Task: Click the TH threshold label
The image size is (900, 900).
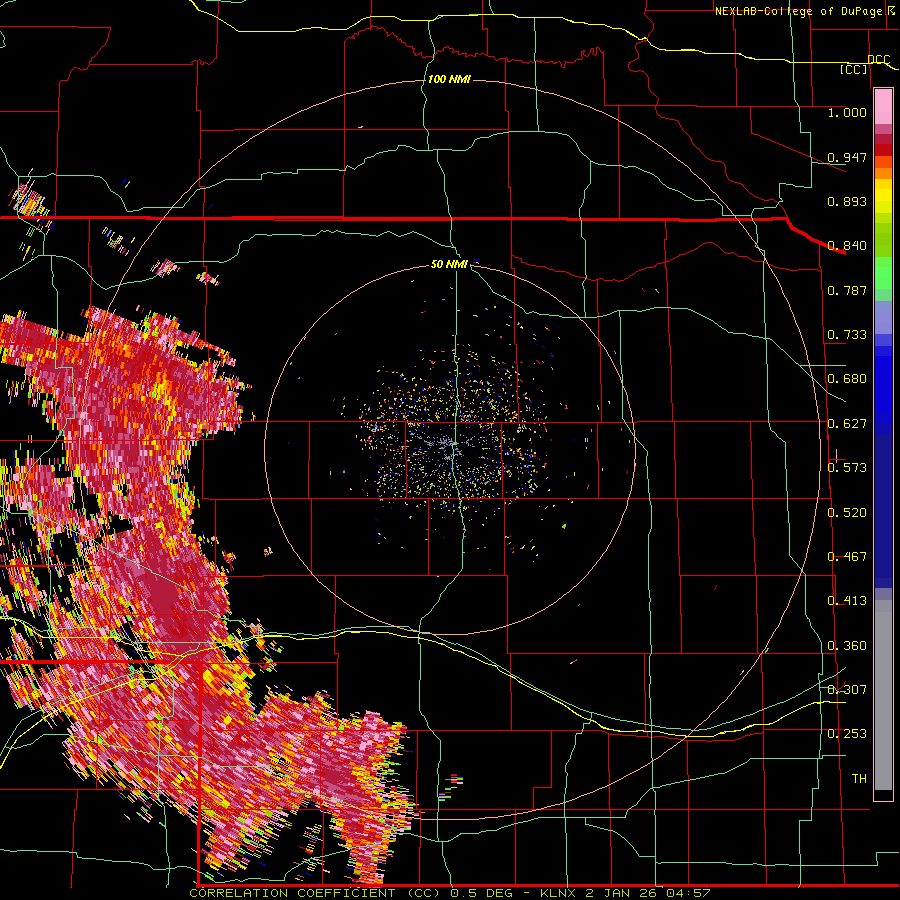Action: coord(859,779)
